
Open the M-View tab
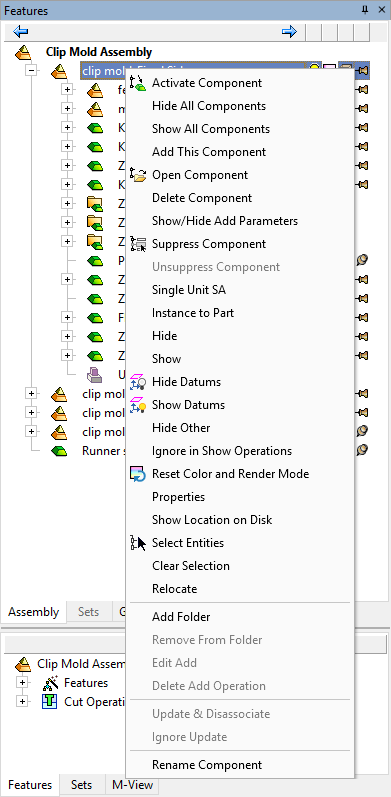click(x=132, y=785)
